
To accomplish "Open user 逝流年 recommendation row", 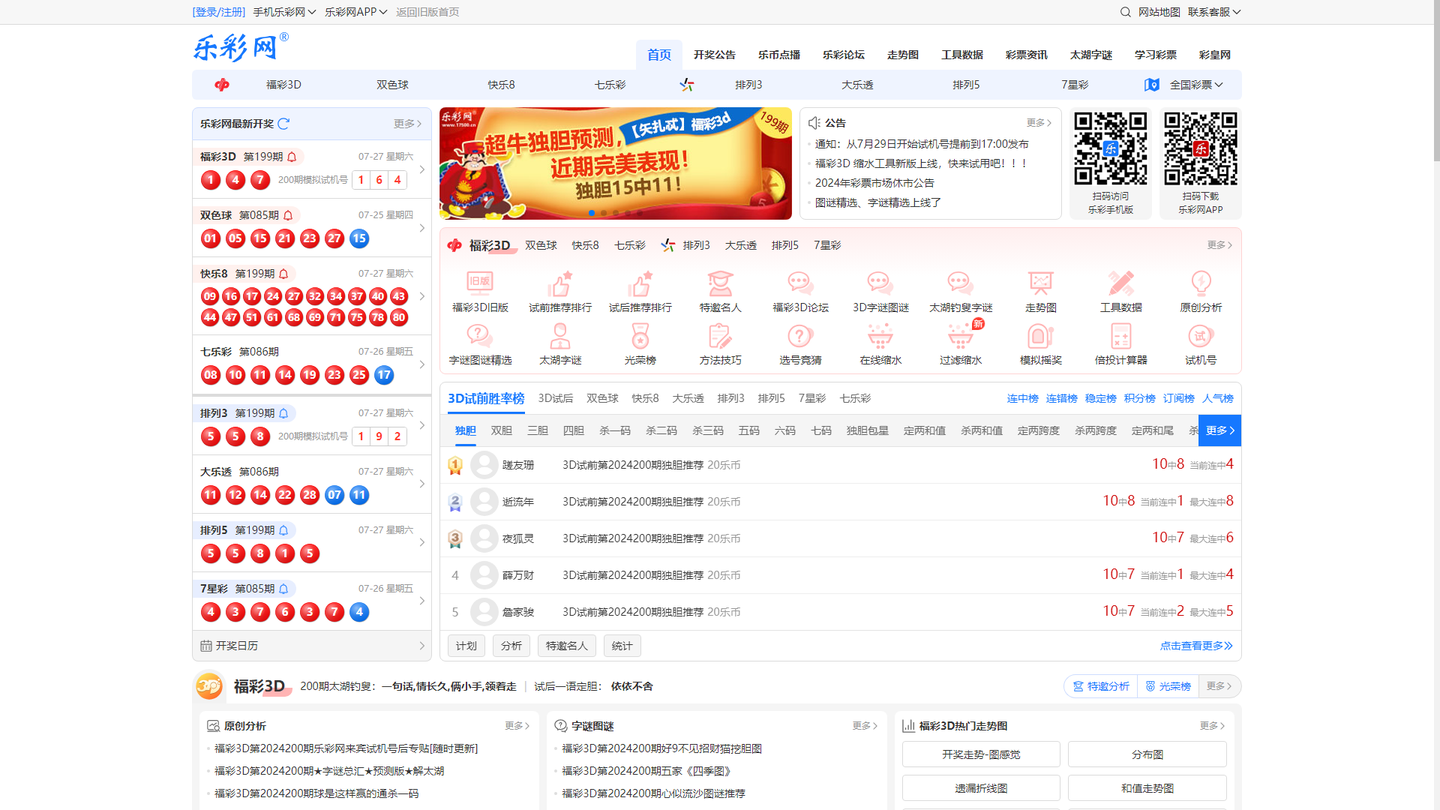I will (x=840, y=502).
